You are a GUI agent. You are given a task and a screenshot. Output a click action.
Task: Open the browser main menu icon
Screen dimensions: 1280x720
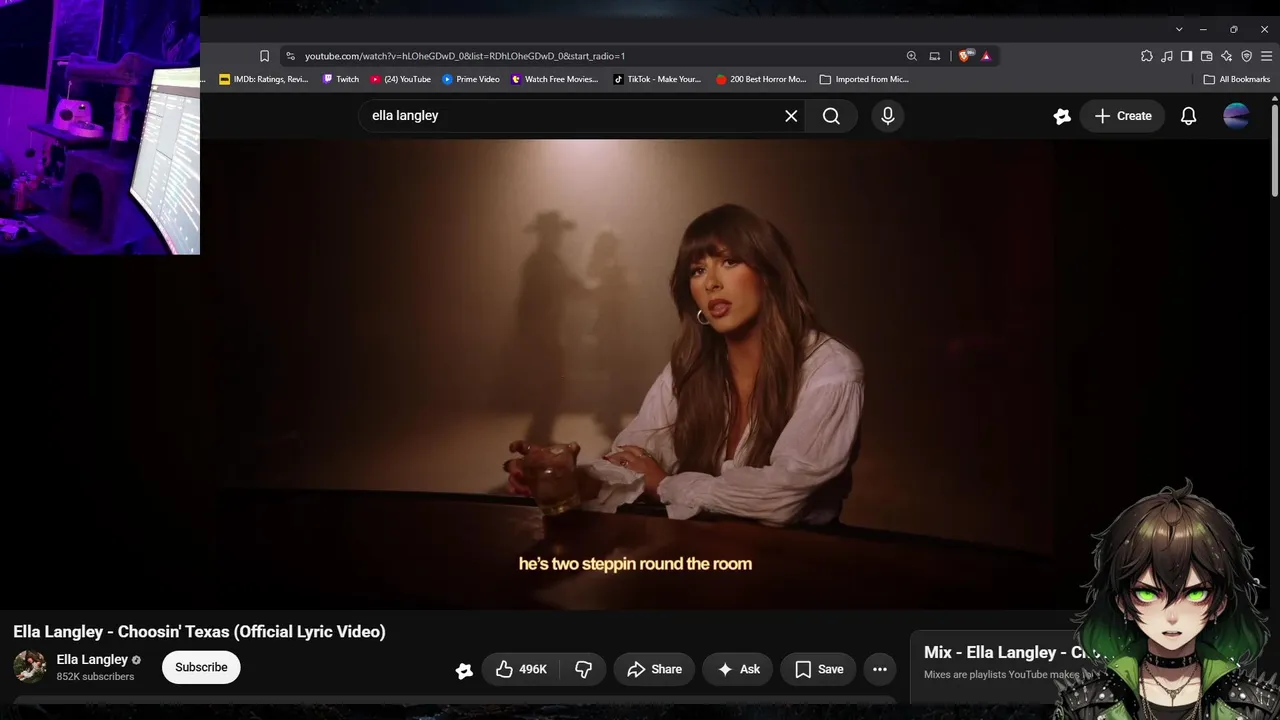pyautogui.click(x=1267, y=56)
